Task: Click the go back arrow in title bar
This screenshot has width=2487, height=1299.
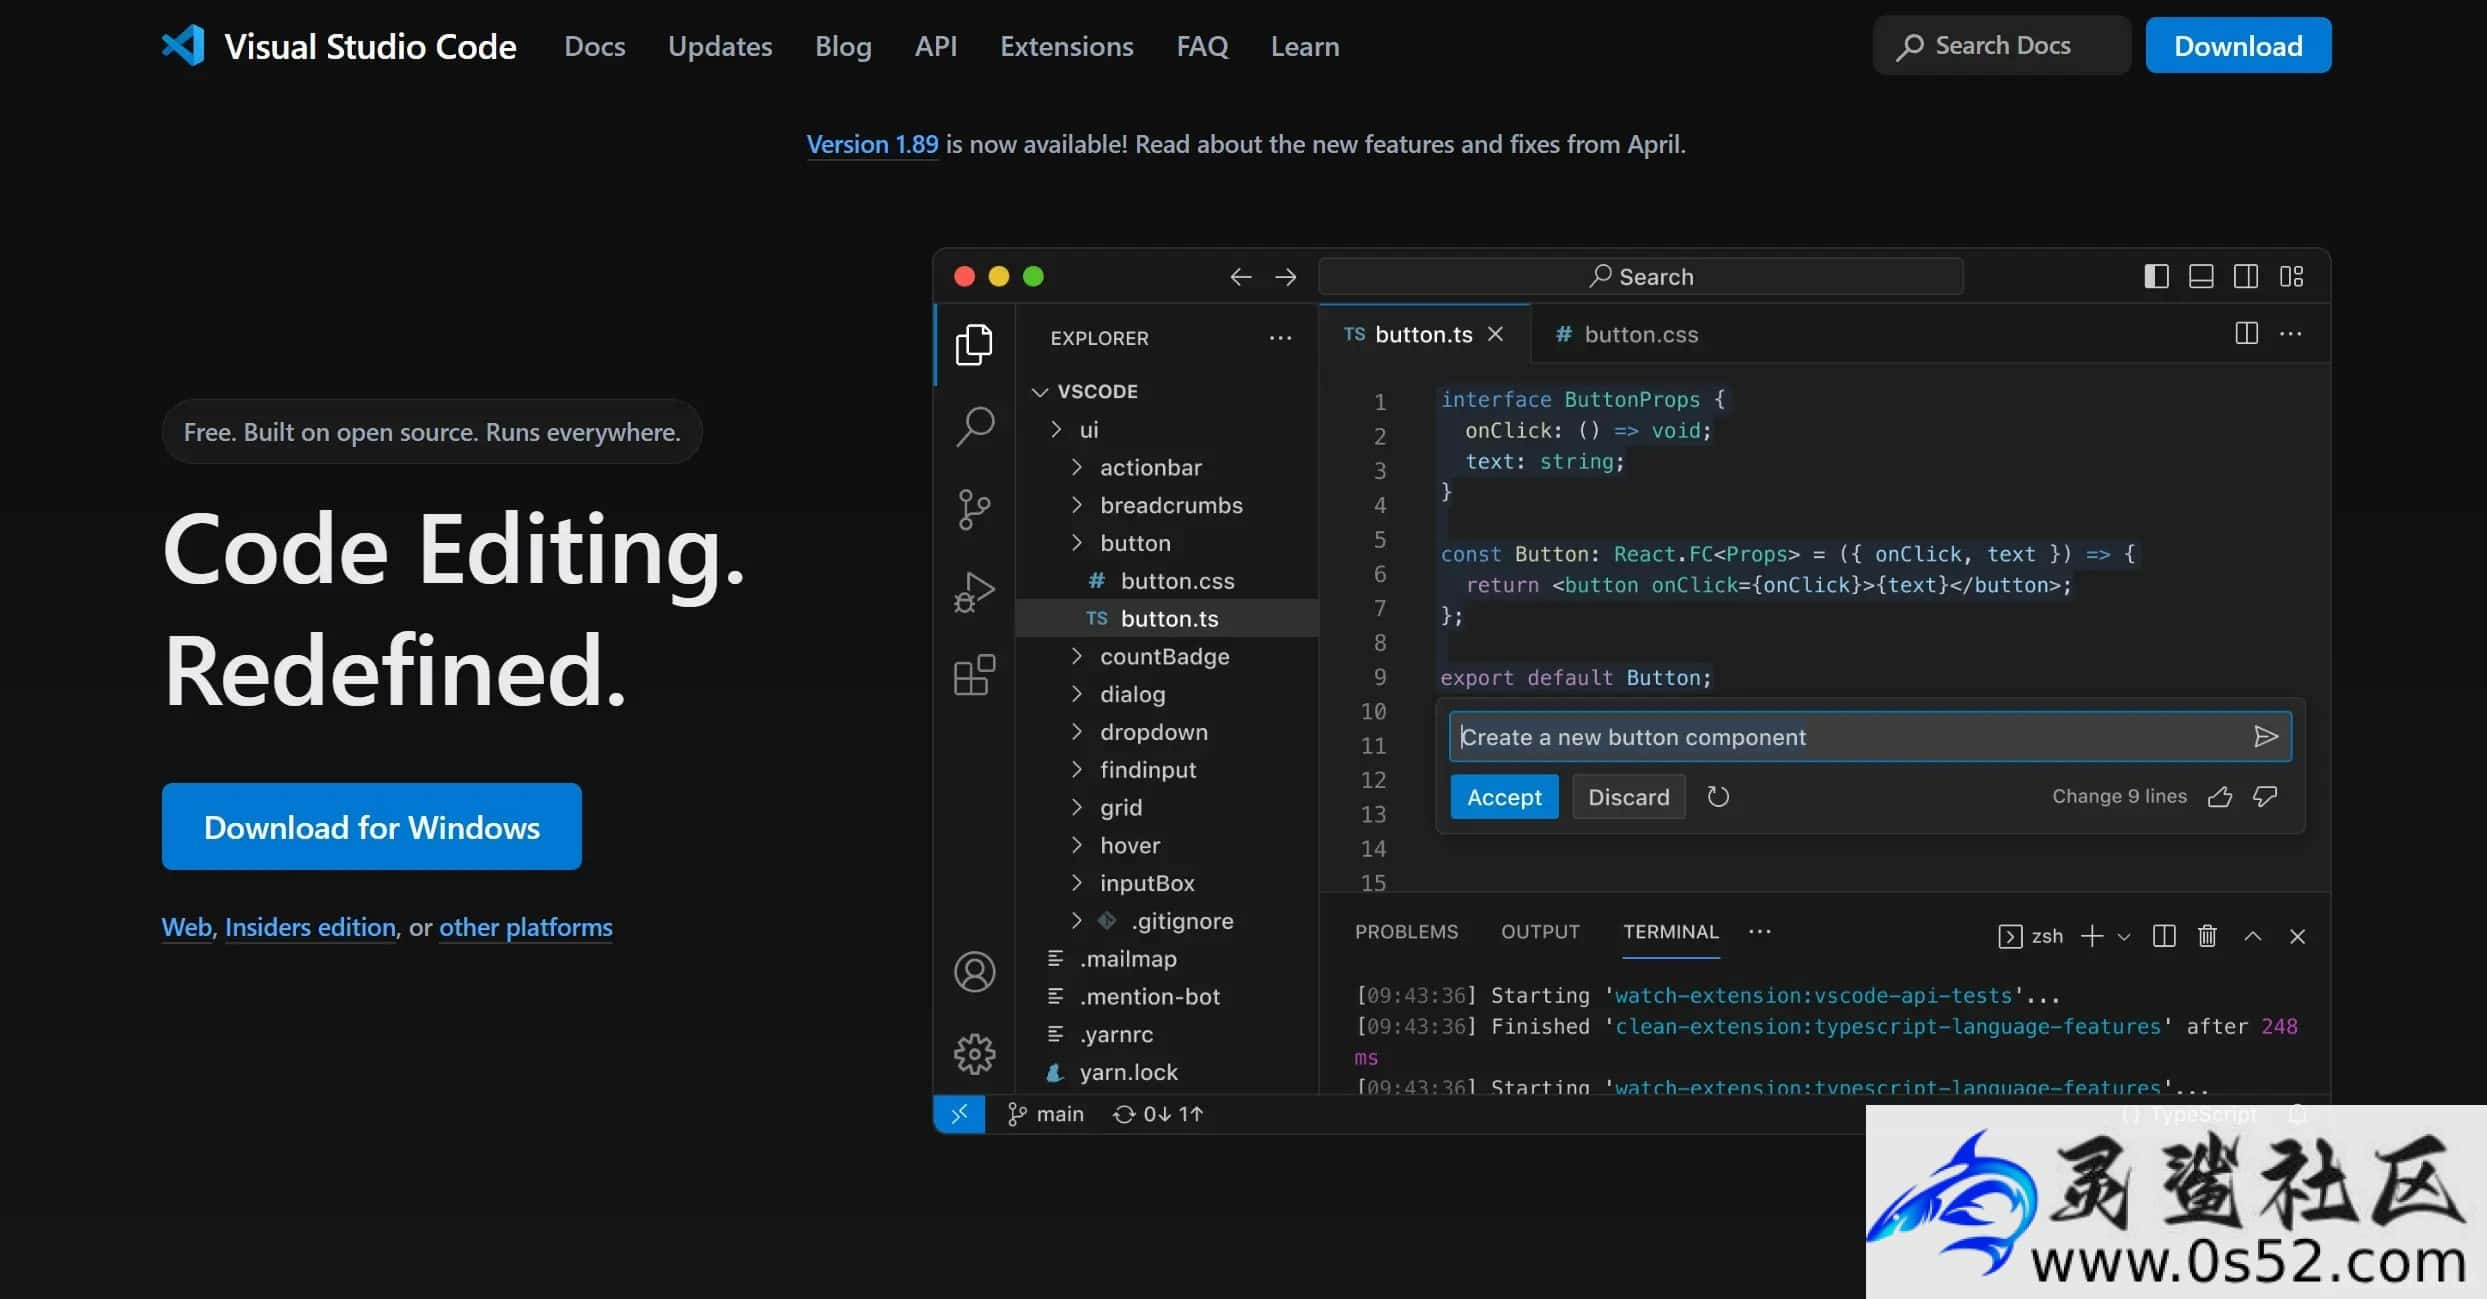Action: pos(1241,277)
